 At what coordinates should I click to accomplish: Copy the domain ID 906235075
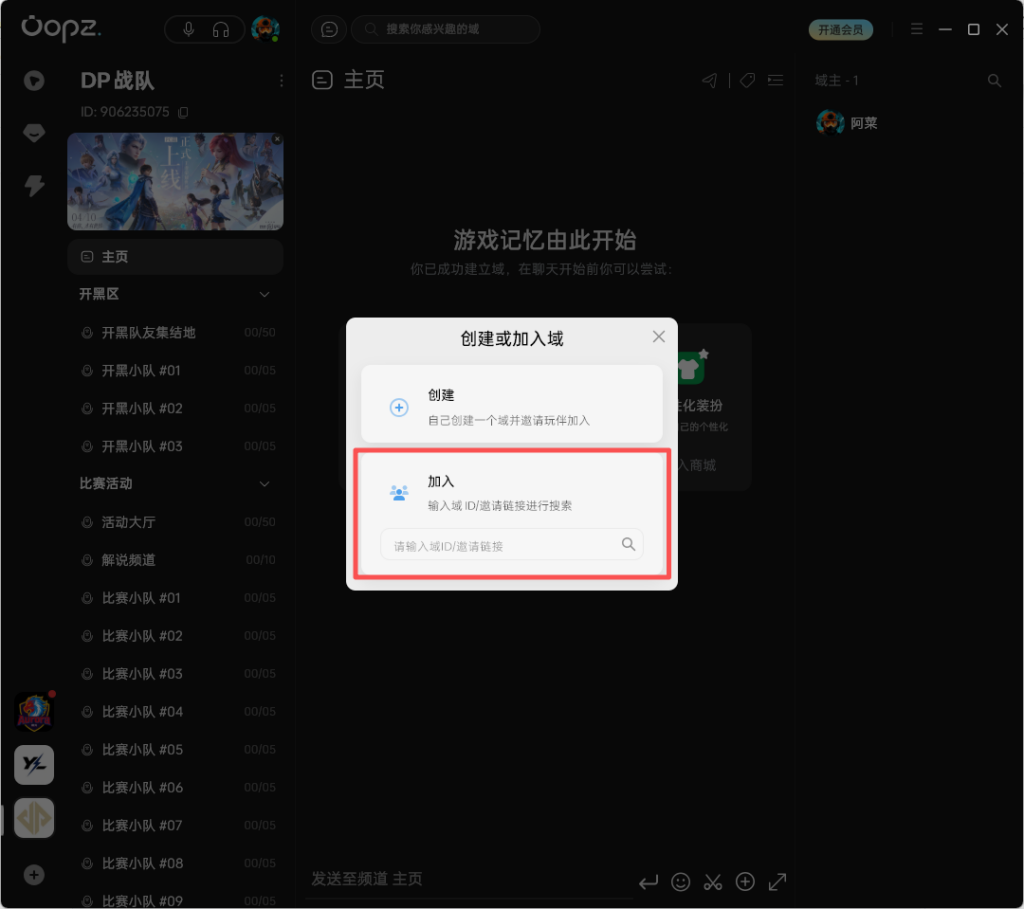(183, 112)
